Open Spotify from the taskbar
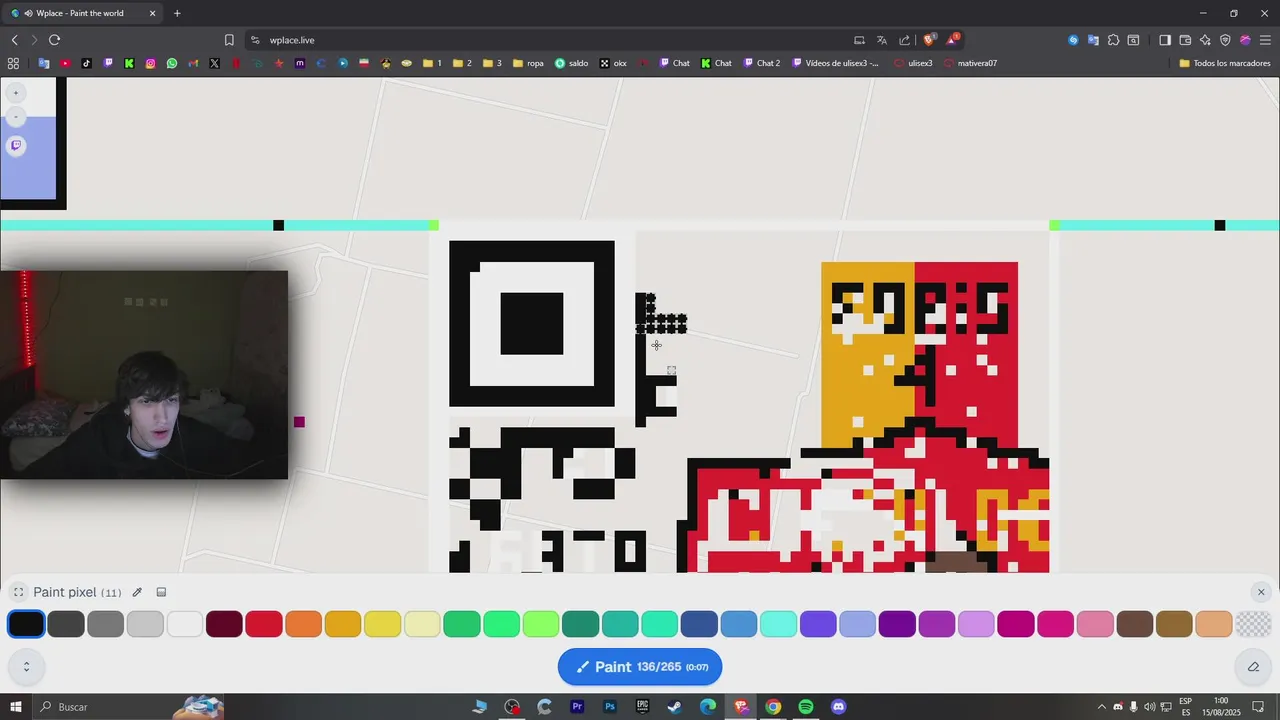This screenshot has width=1280, height=720. 806,707
